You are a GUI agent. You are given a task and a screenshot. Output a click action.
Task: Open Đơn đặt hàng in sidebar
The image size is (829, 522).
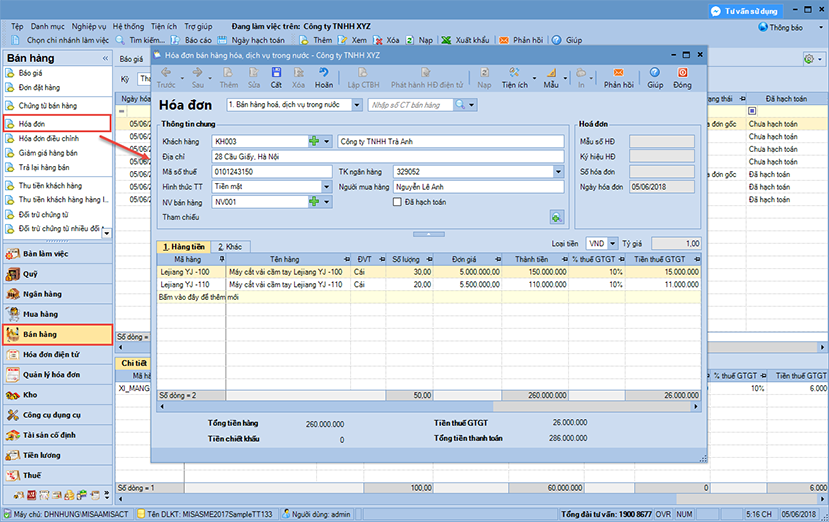pyautogui.click(x=39, y=87)
